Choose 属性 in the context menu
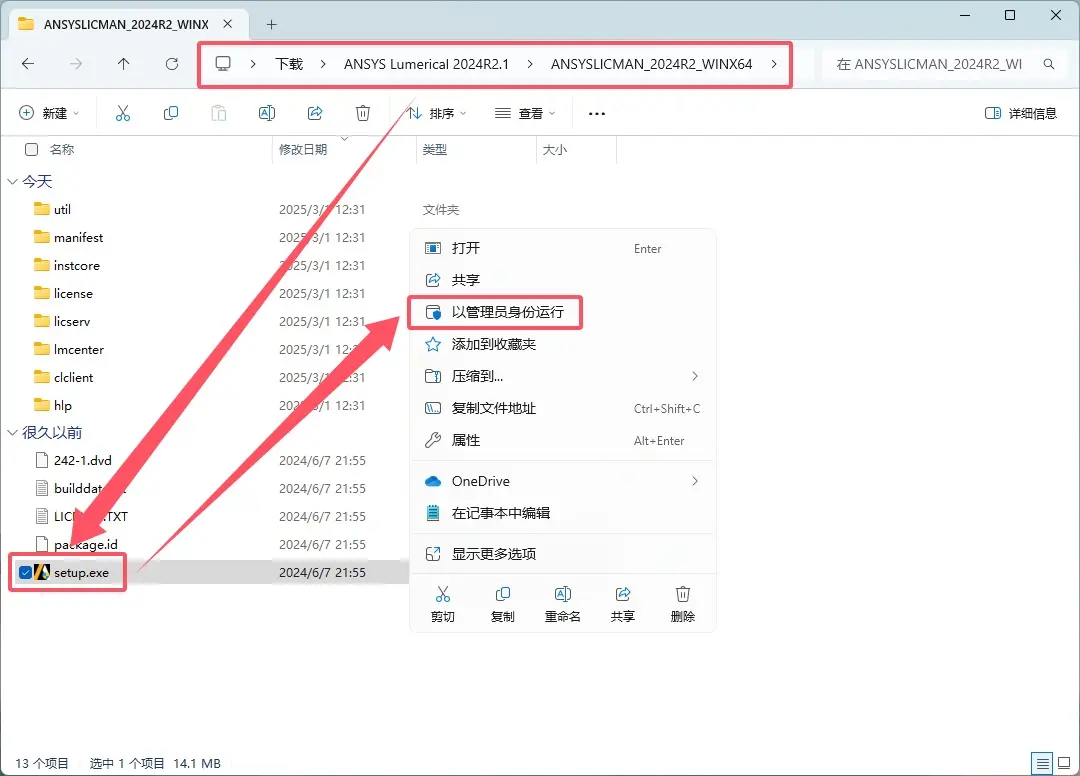The width and height of the screenshot is (1080, 776). [x=466, y=440]
